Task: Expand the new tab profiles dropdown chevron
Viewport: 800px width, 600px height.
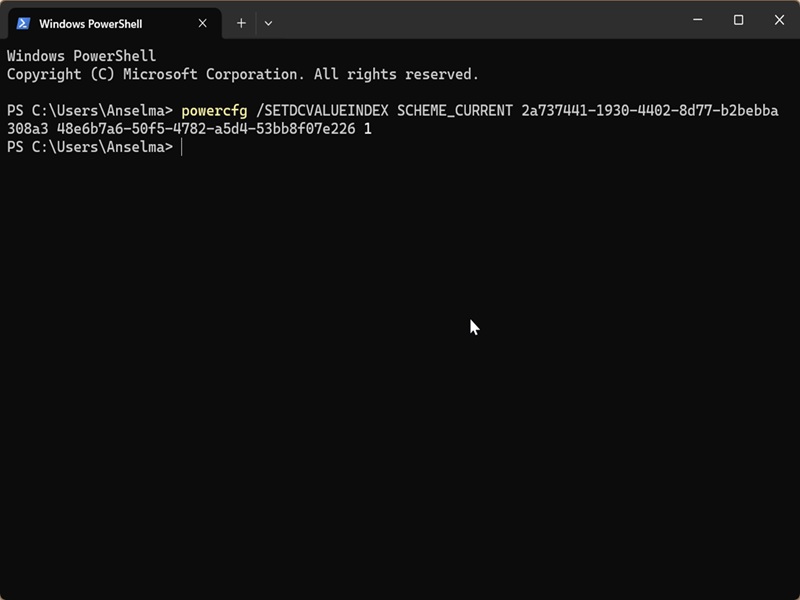Action: [268, 23]
